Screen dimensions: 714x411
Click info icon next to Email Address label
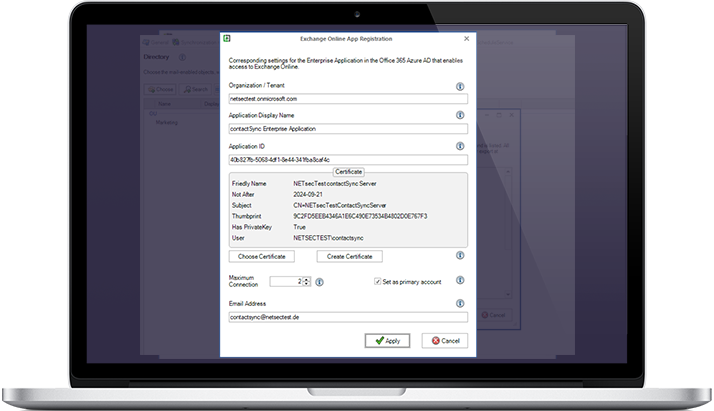(x=460, y=303)
